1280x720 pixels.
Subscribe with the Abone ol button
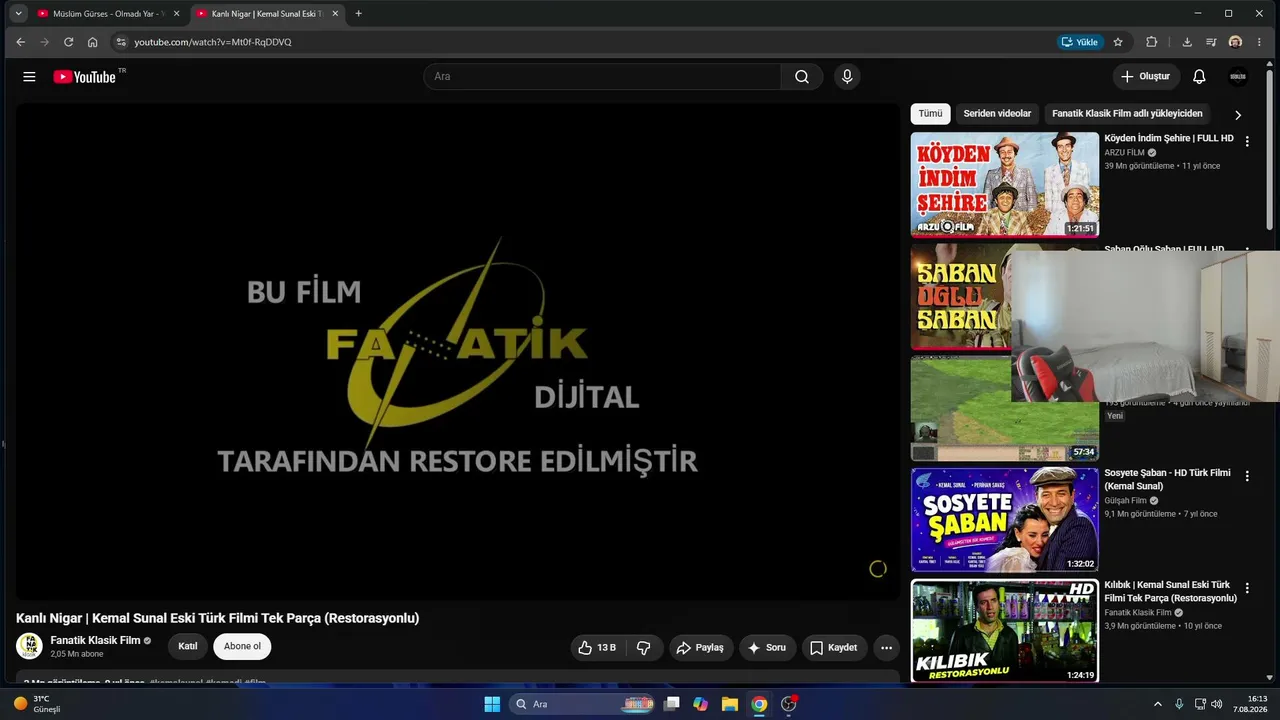[242, 647]
